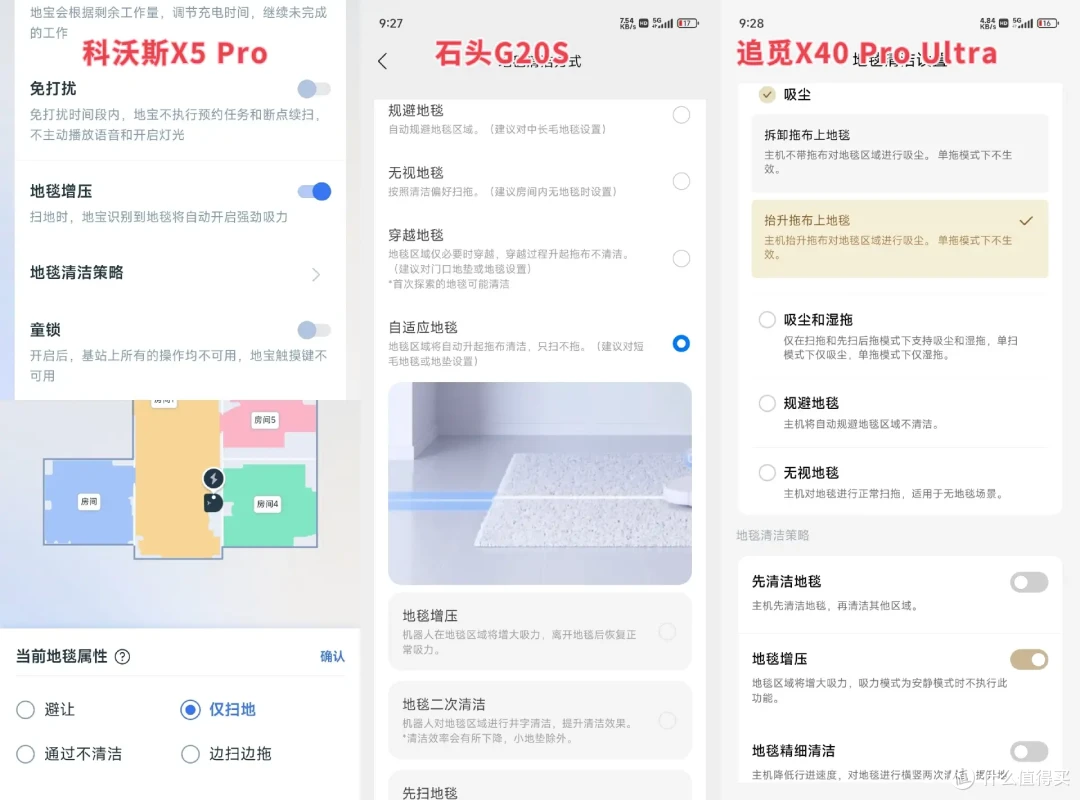Confirm carpet attribute with 确认

[x=332, y=656]
